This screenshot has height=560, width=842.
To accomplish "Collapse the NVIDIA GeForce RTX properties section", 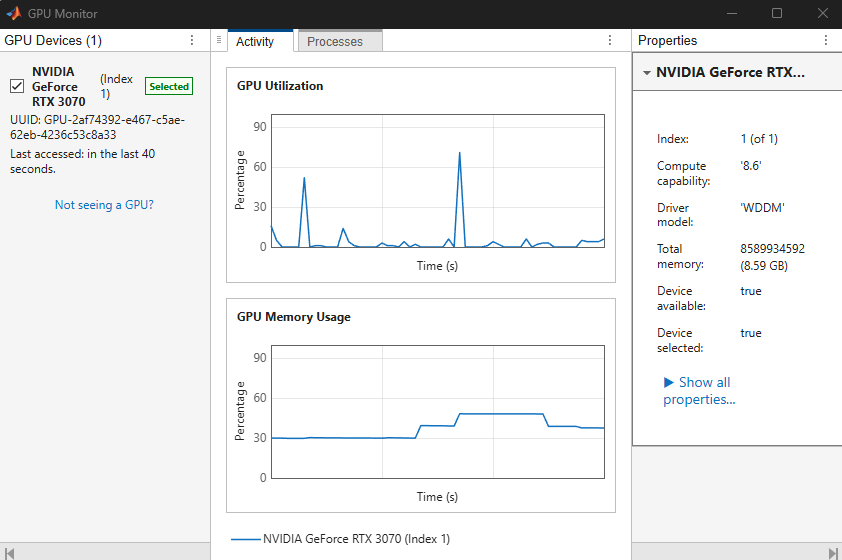I will point(647,72).
